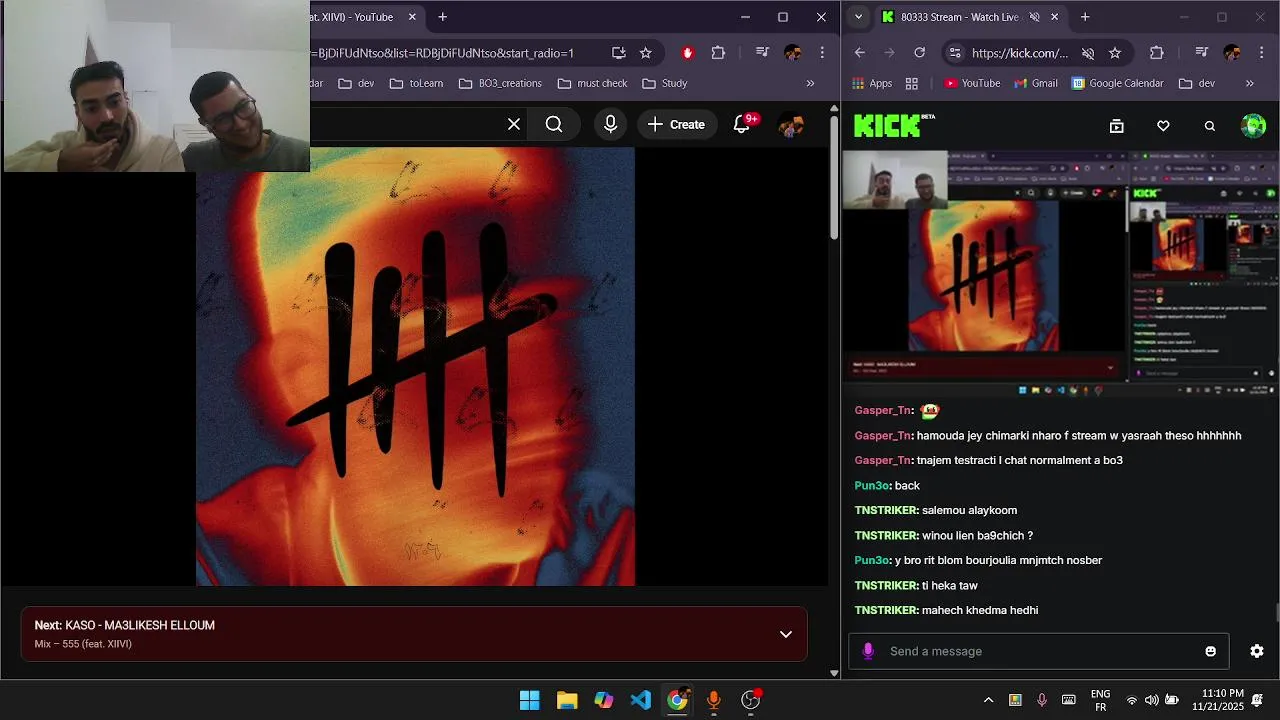
Task: Open tab search dropdown in Kick window
Action: (x=858, y=17)
